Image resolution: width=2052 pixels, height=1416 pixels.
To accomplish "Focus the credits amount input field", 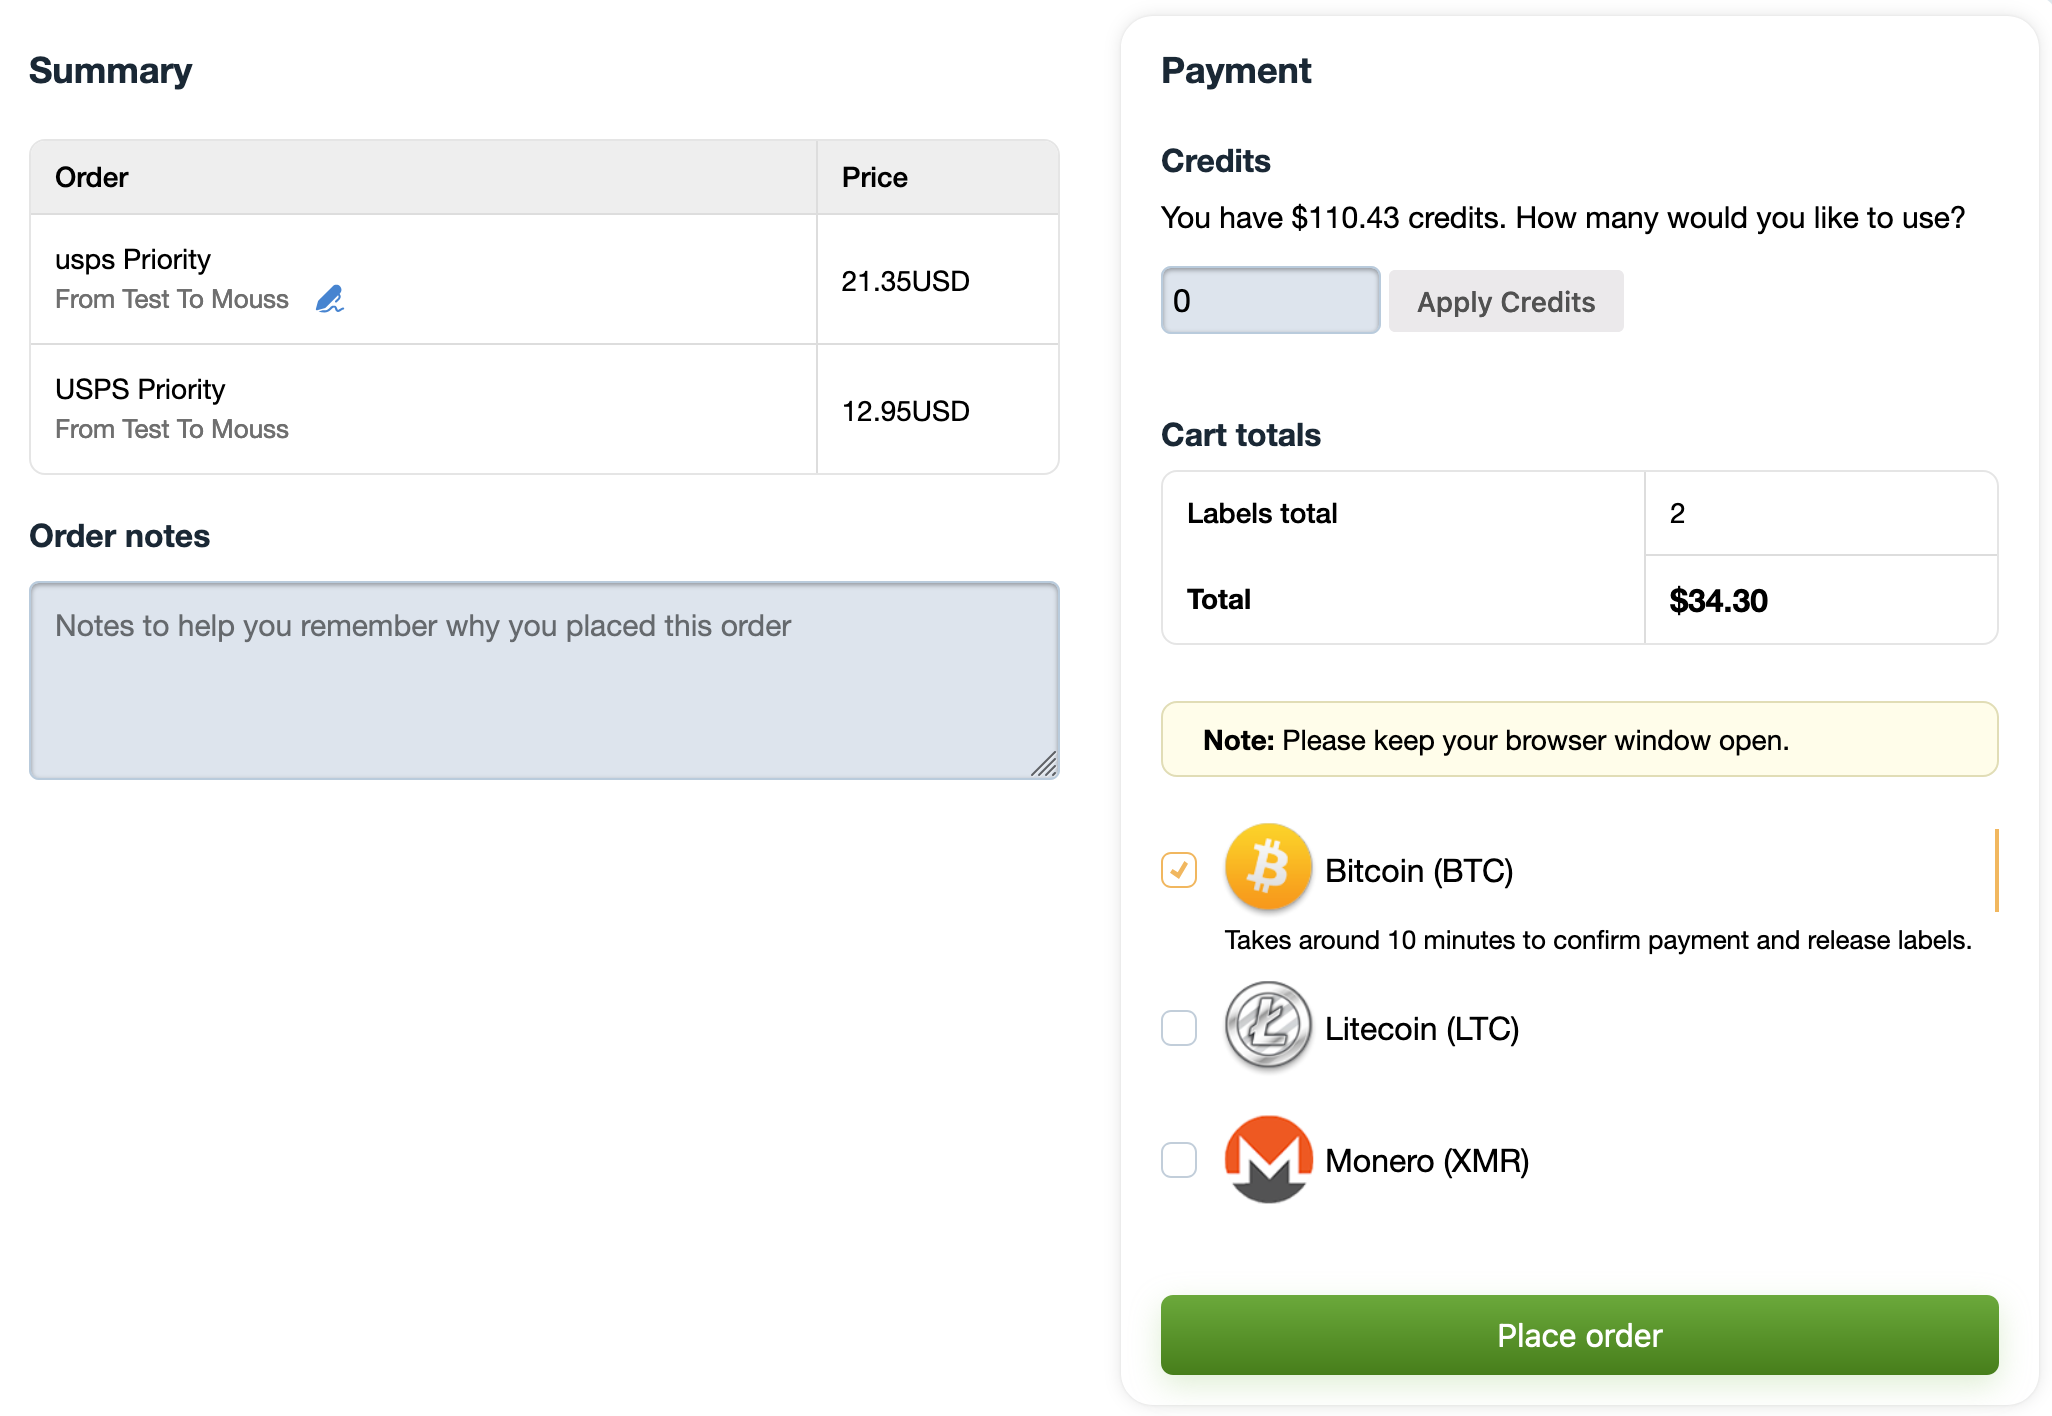I will 1270,301.
